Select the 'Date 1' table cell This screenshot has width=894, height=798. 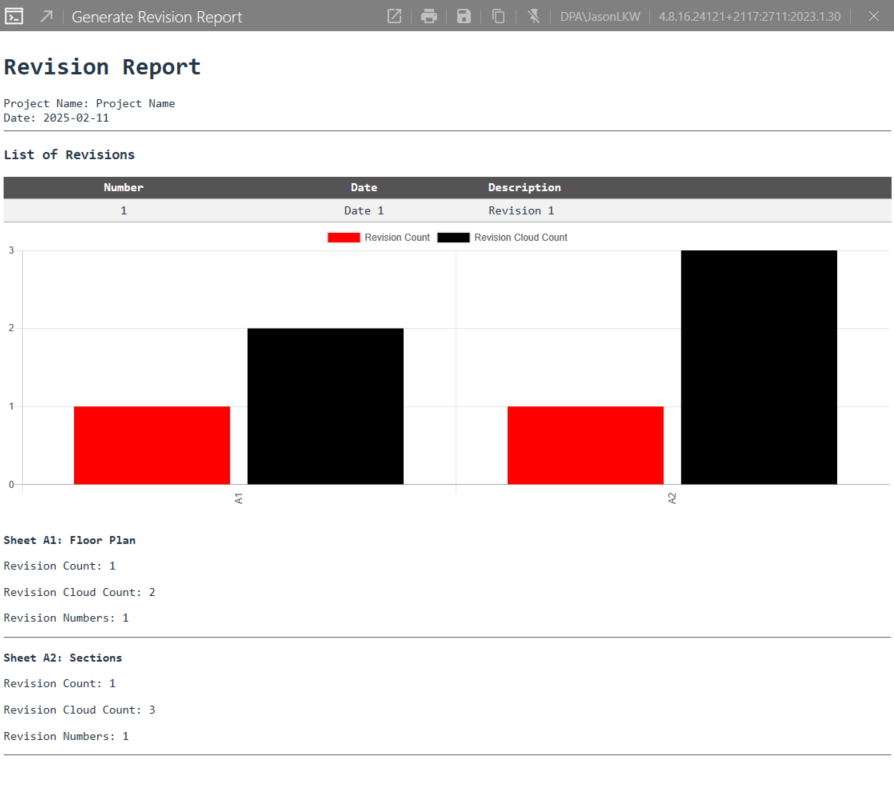tap(364, 211)
